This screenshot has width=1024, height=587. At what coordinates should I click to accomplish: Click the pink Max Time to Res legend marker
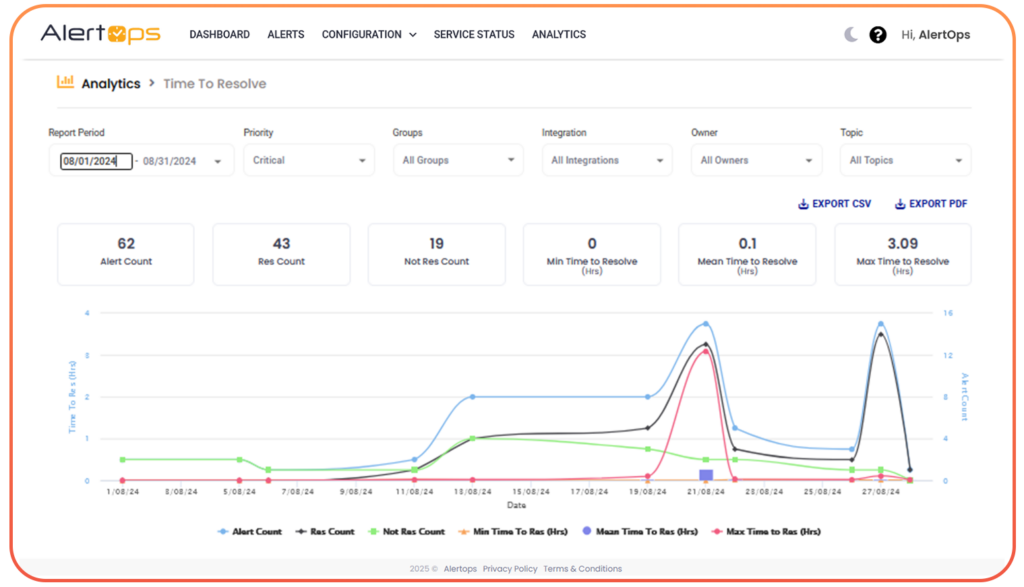(717, 531)
